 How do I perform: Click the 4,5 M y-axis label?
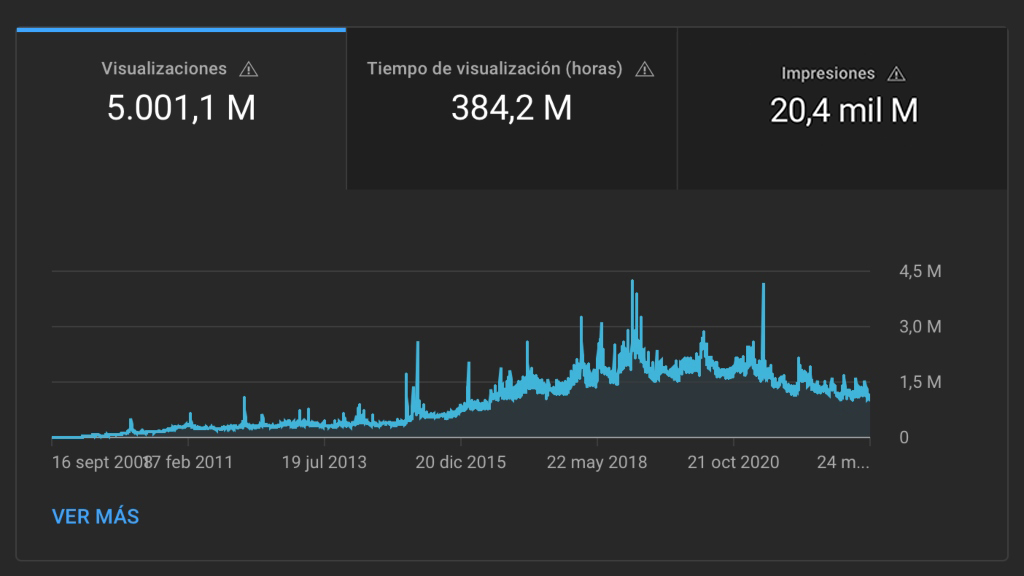(x=921, y=271)
